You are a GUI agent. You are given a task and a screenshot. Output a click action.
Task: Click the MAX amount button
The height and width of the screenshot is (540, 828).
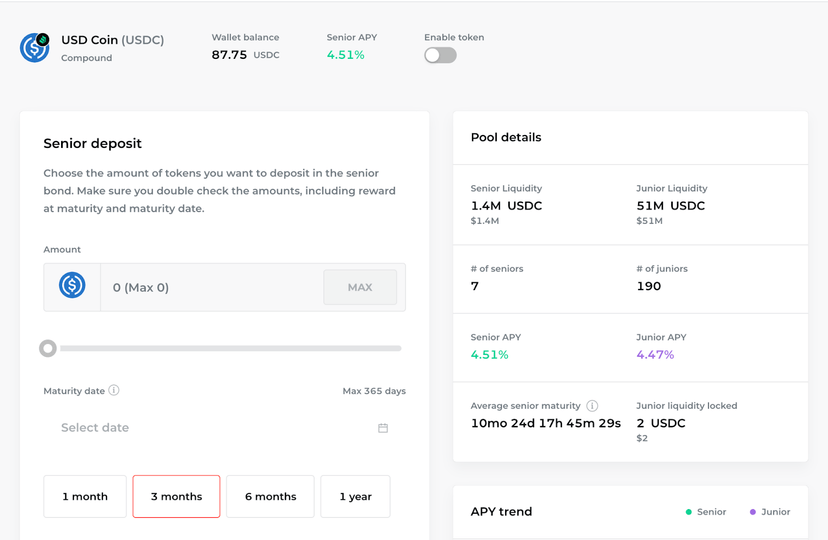tap(360, 287)
